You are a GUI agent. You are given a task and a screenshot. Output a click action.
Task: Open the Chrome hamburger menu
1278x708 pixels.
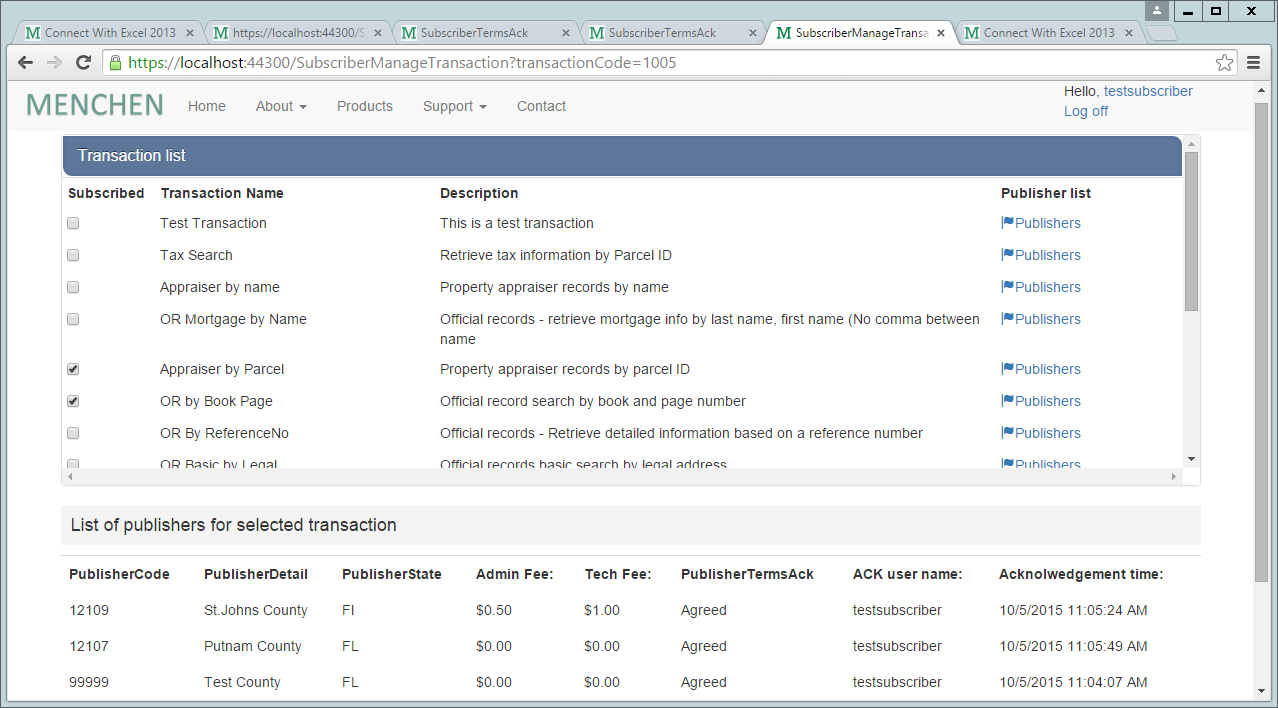pos(1253,63)
